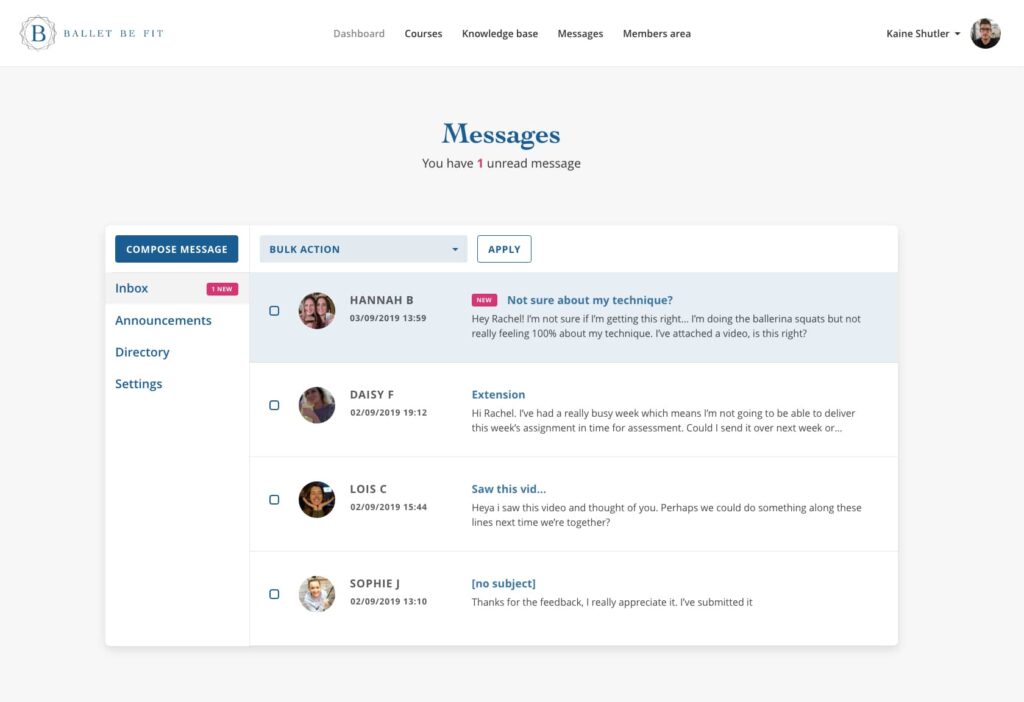This screenshot has width=1024, height=702.
Task: Open the message titled Extension
Action: coord(498,394)
